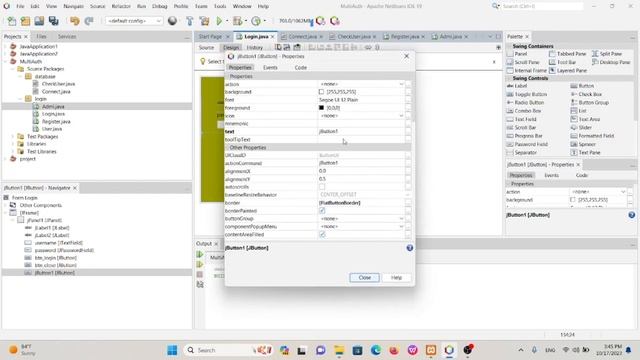The image size is (640, 360).
Task: Open the Windows Start button on the taskbar
Action: [172, 350]
